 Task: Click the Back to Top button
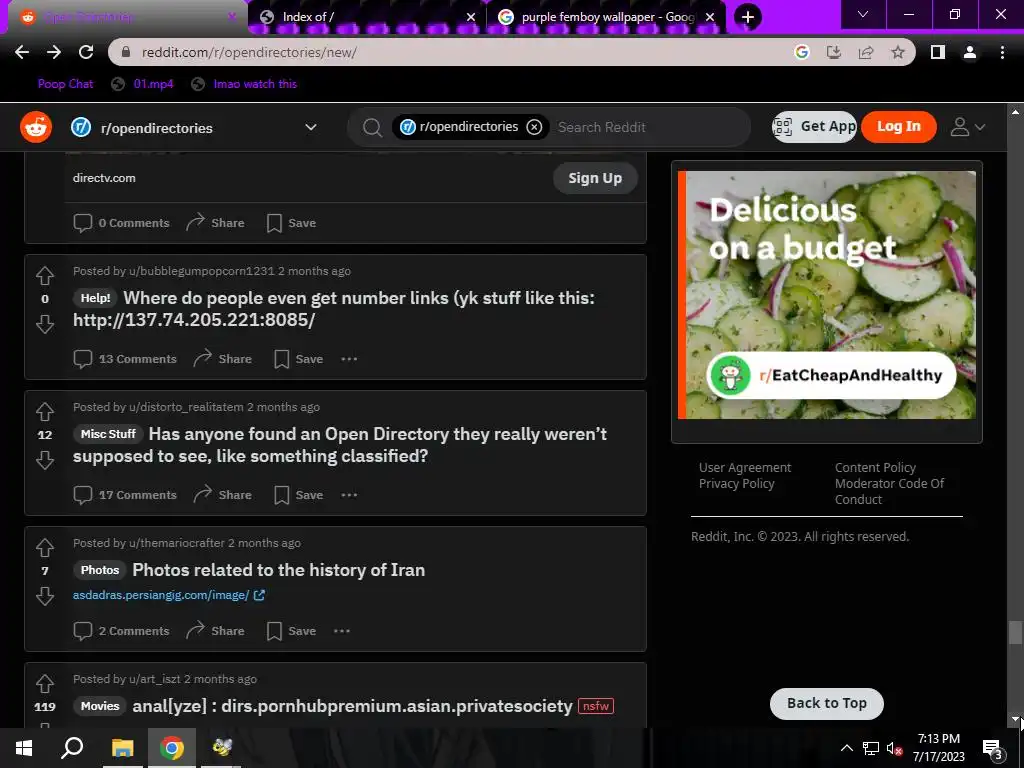[827, 703]
